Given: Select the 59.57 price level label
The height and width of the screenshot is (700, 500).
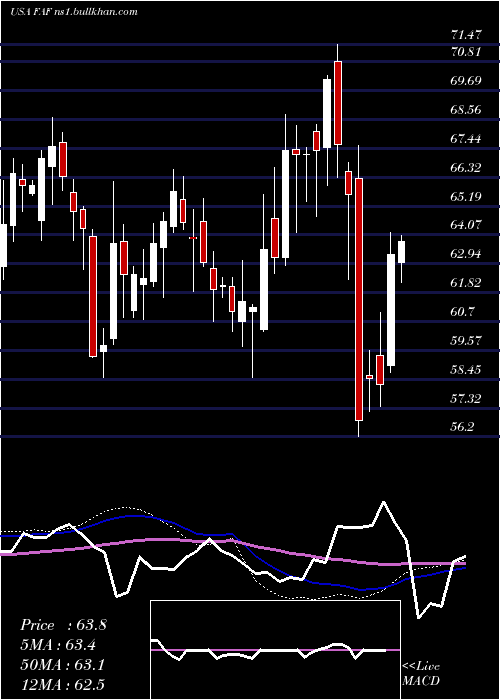Looking at the screenshot, I should click(x=467, y=341).
